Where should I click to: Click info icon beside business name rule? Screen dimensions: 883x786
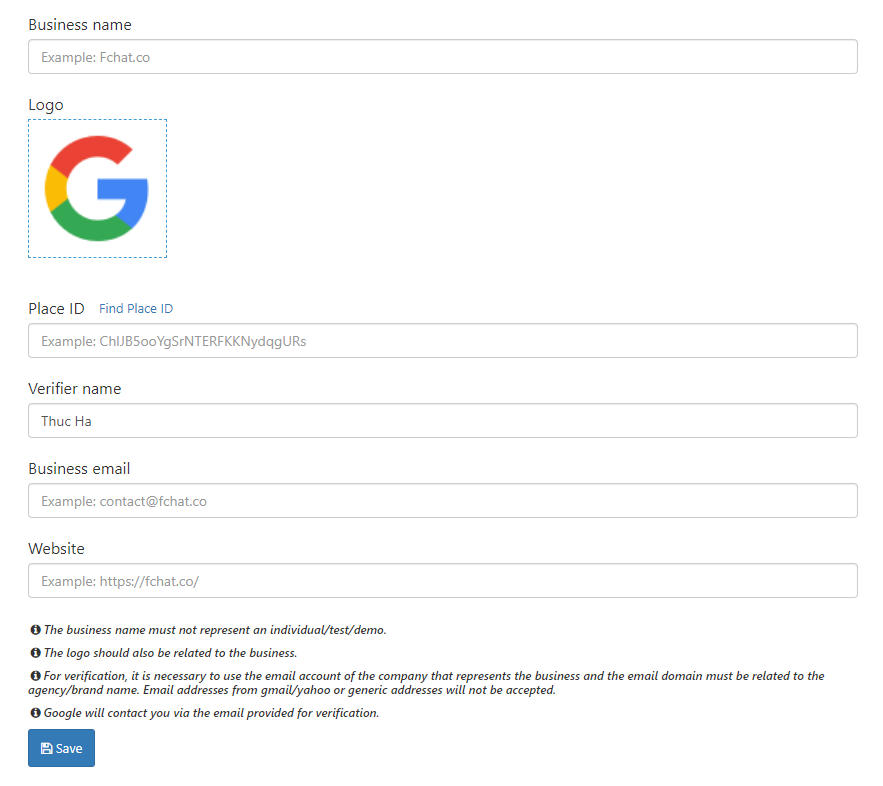point(35,629)
